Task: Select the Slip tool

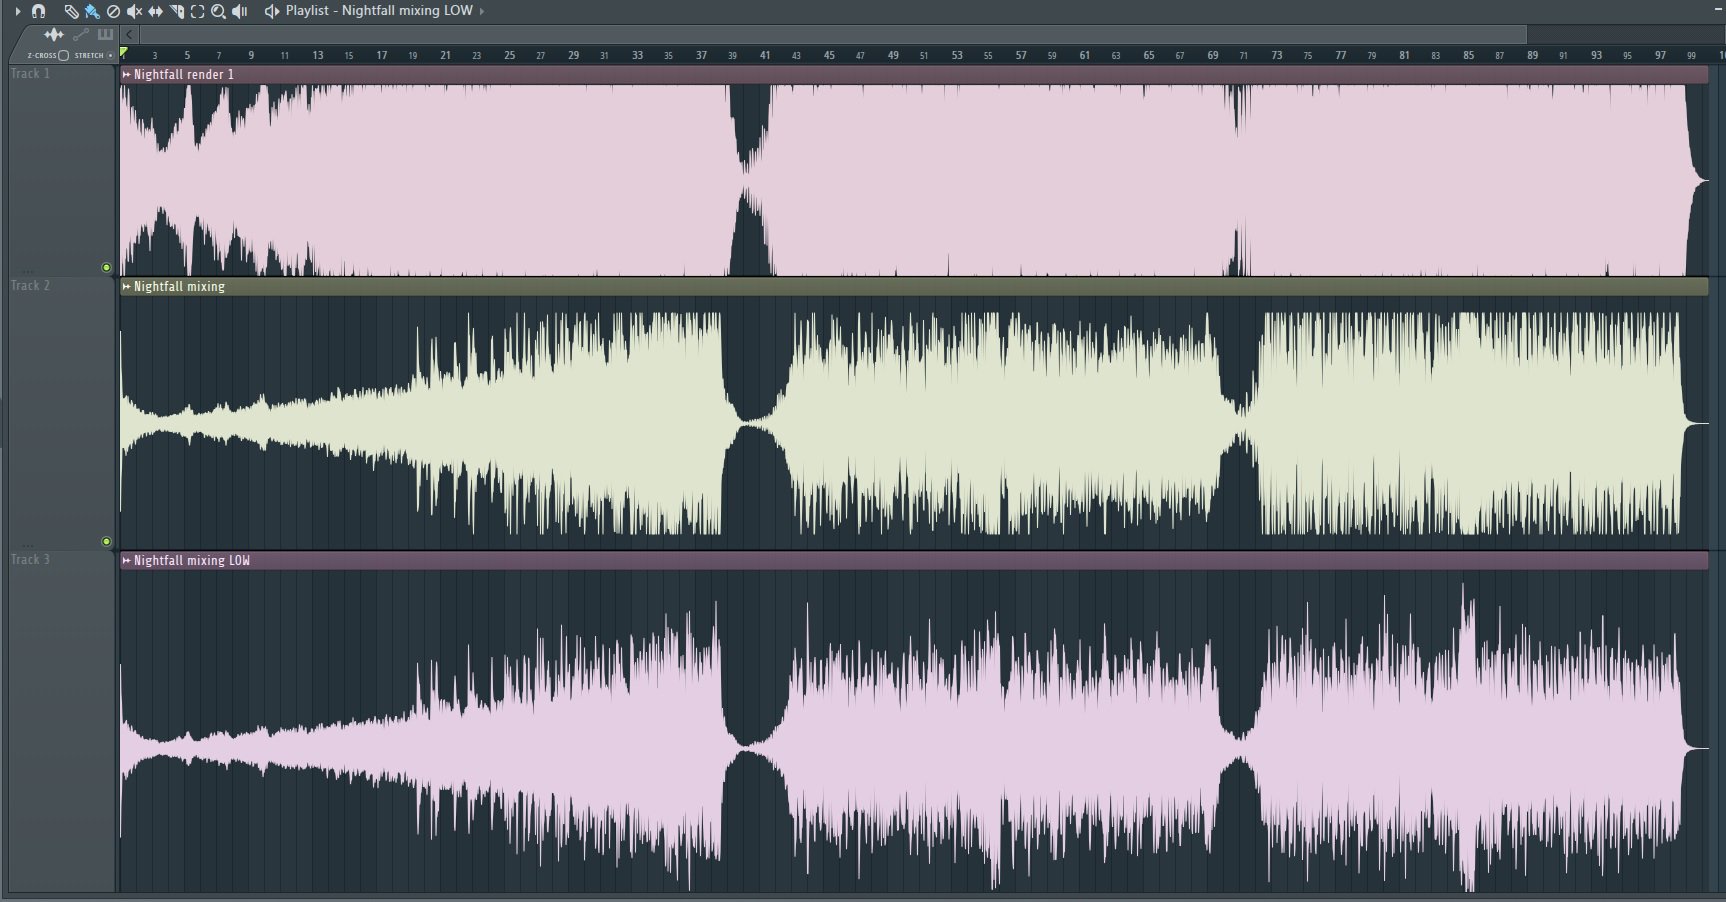Action: [x=155, y=12]
